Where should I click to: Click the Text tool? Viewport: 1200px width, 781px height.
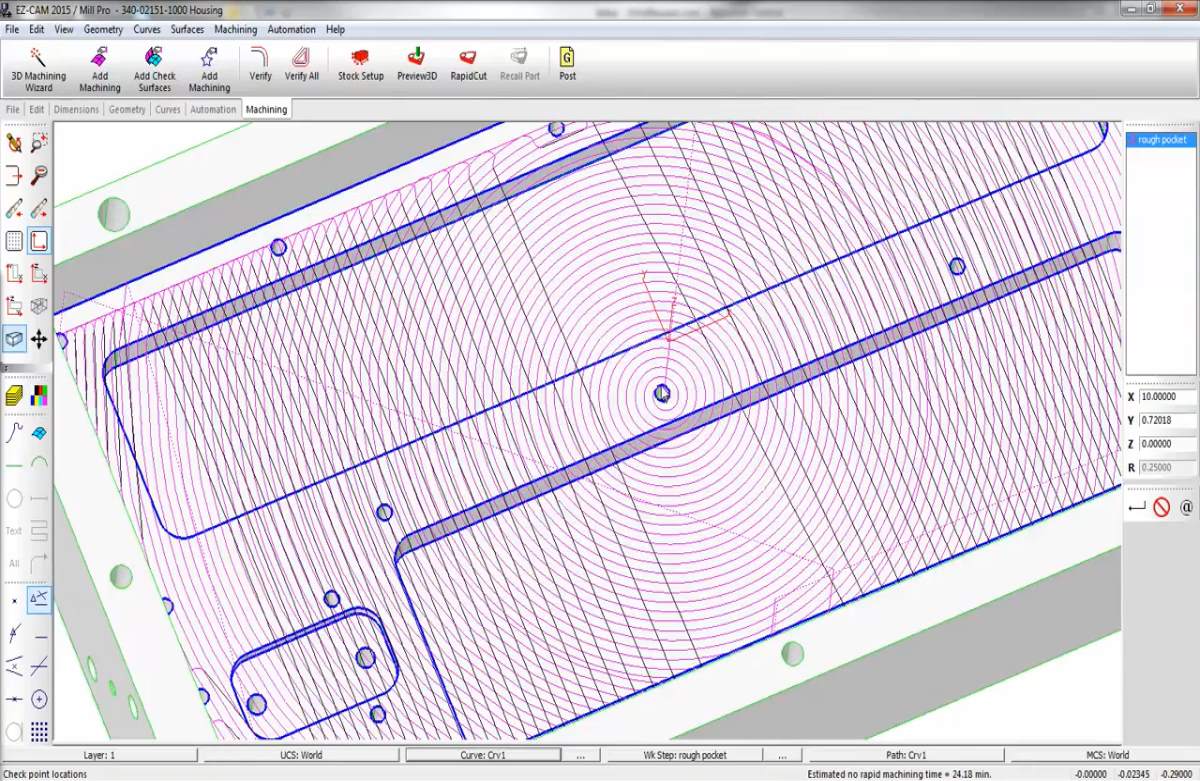tap(14, 531)
